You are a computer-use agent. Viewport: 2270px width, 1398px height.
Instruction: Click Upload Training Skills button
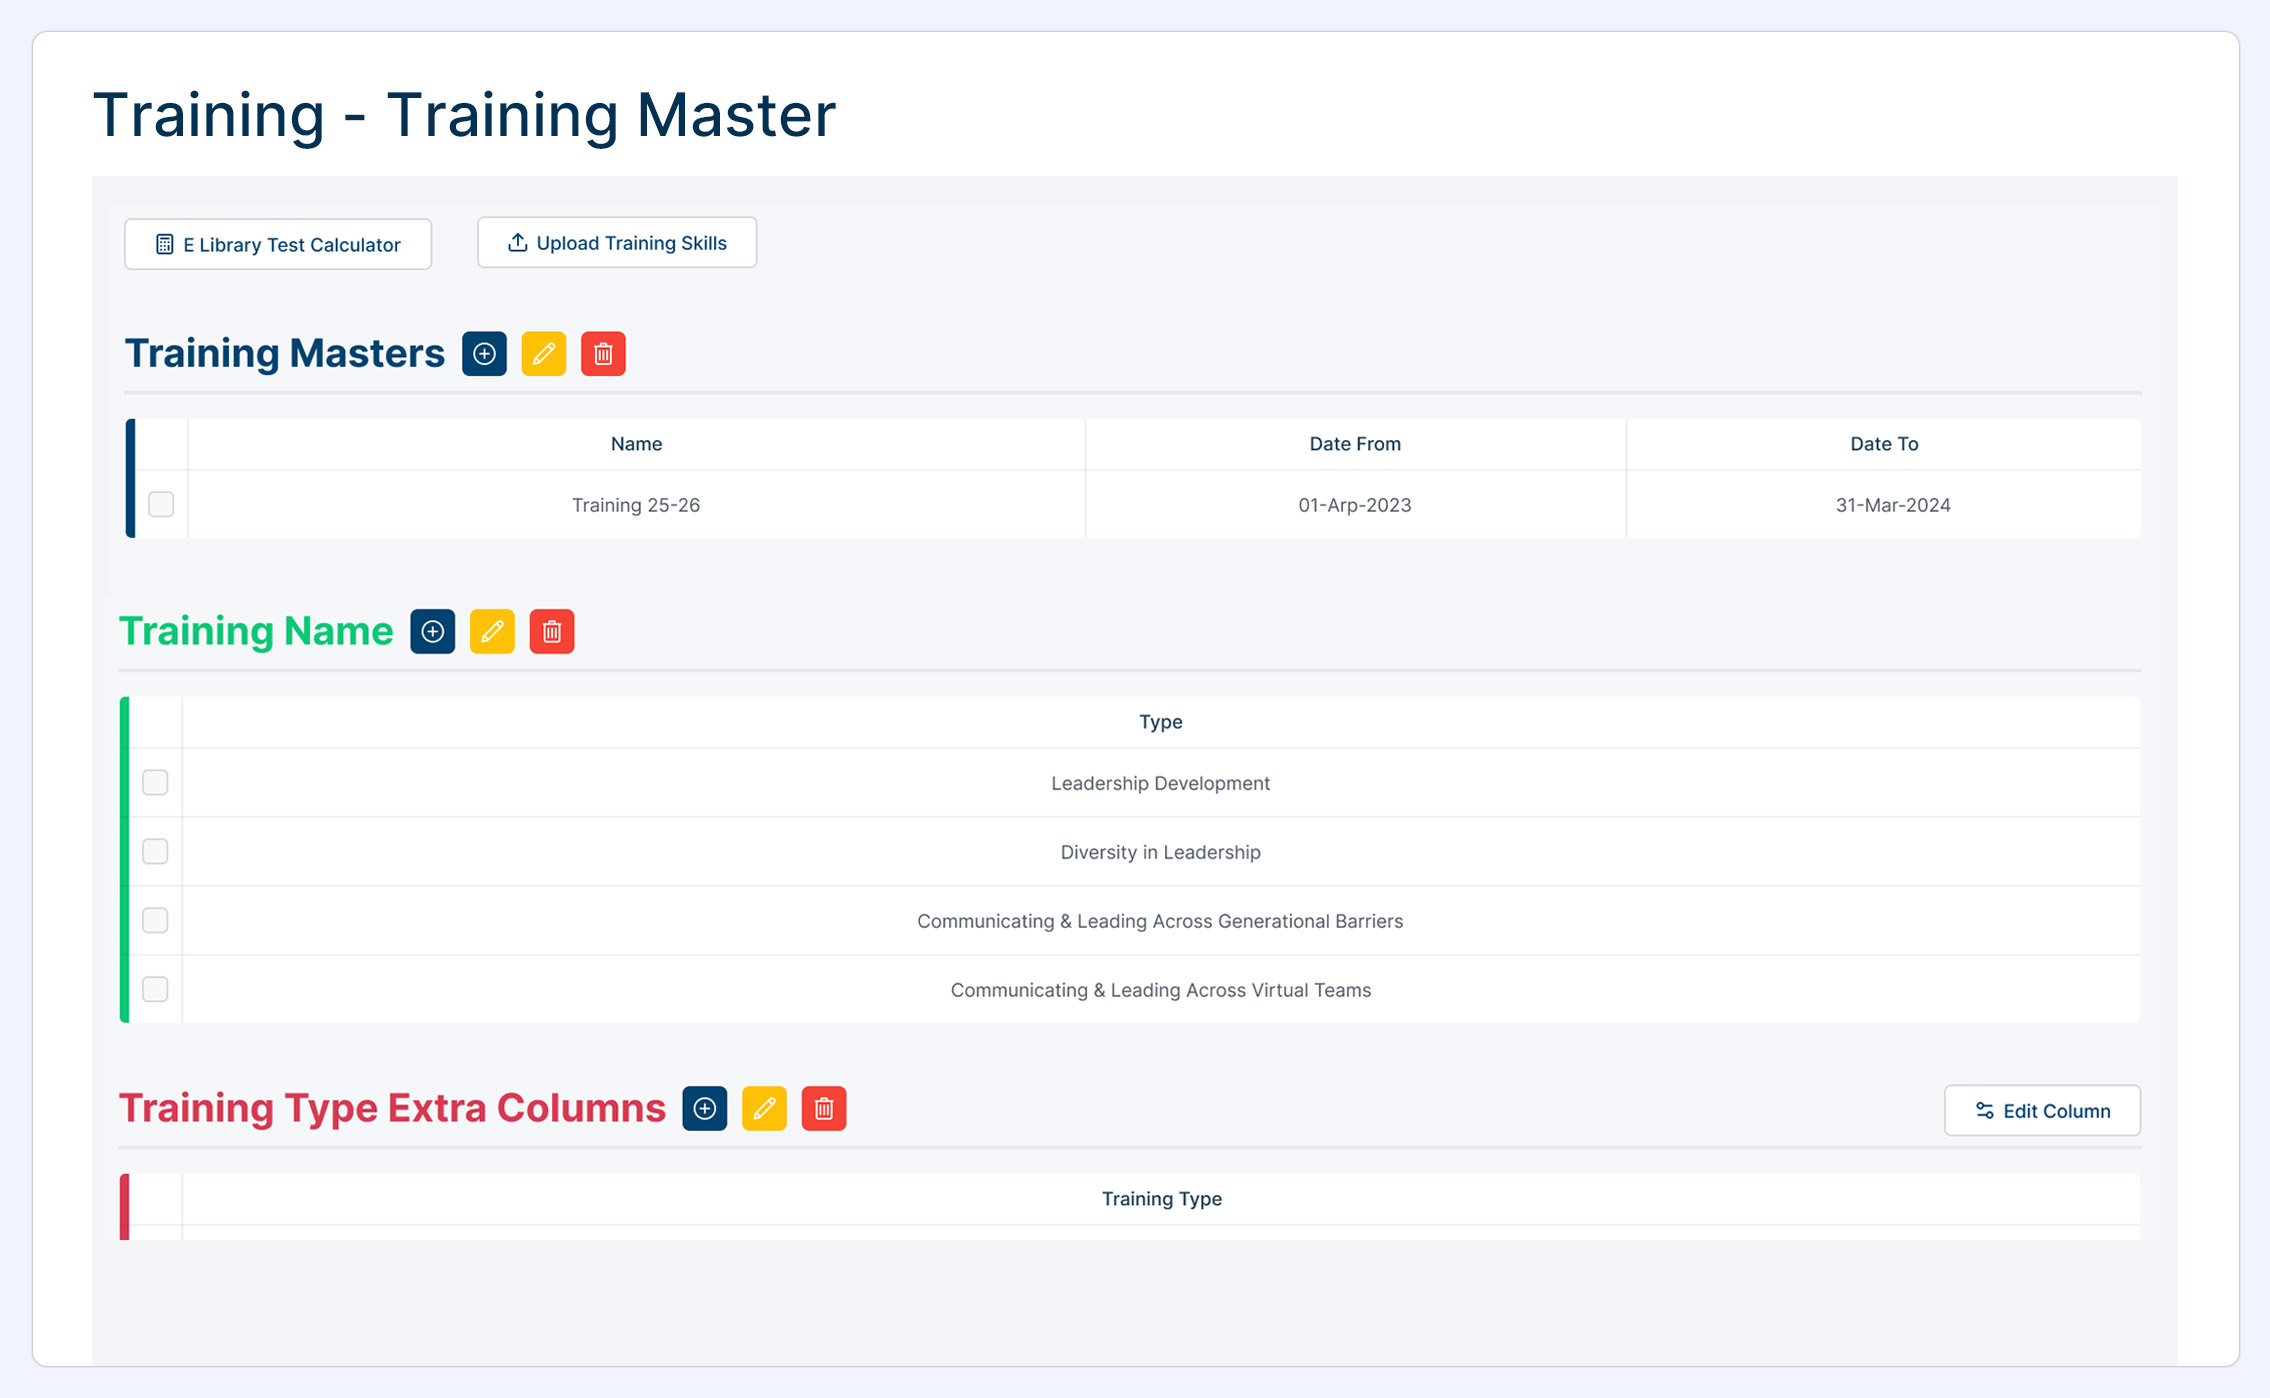click(617, 243)
